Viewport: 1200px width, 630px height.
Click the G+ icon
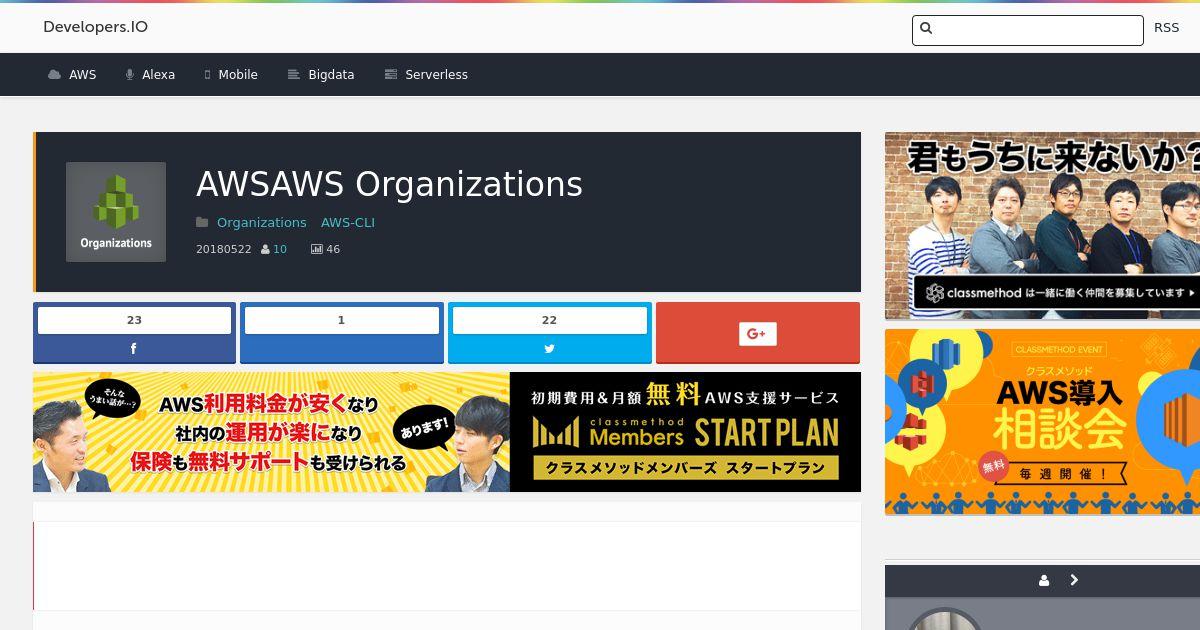tap(758, 334)
